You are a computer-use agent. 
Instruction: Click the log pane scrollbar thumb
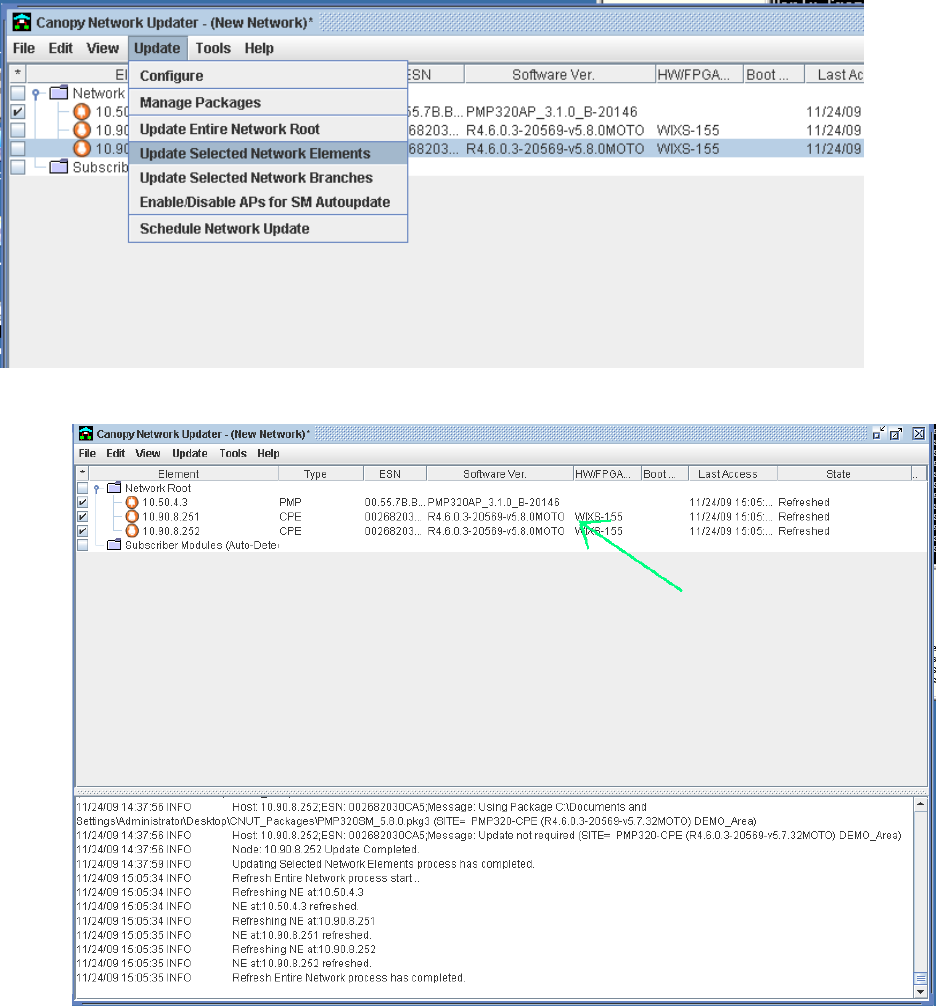(921, 978)
